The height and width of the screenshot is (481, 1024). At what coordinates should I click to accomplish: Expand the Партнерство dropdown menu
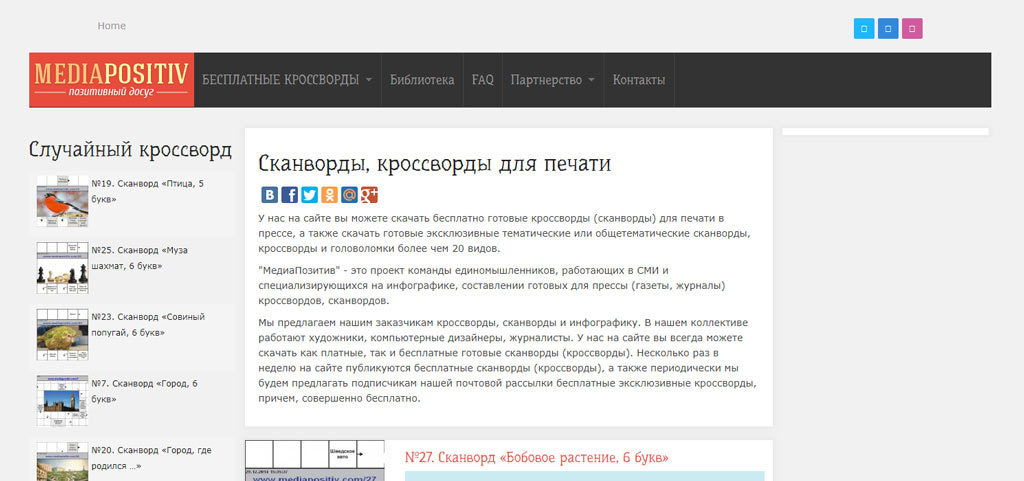coord(552,80)
